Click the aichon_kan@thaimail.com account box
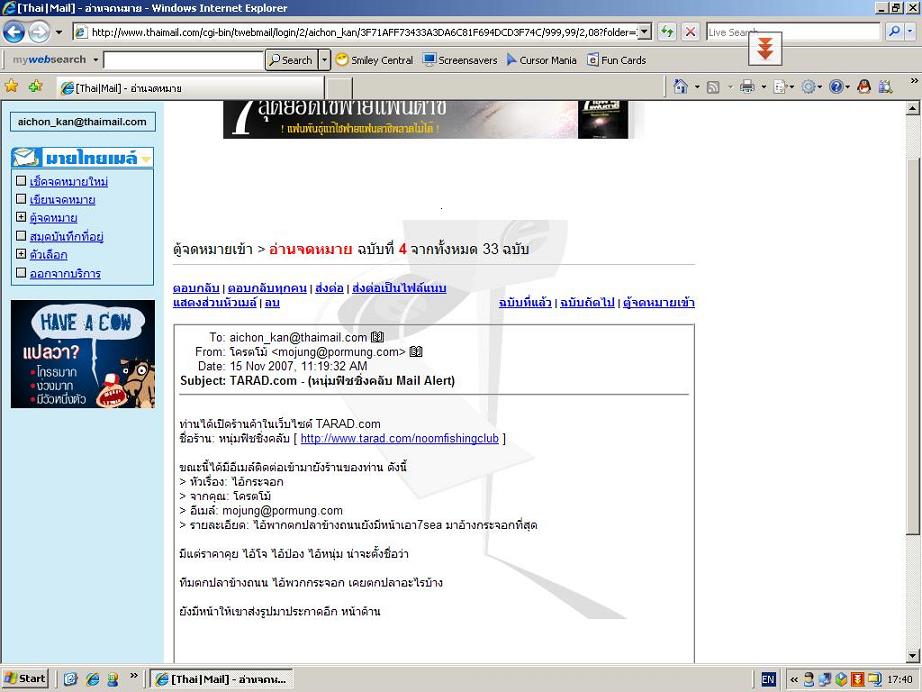The height and width of the screenshot is (692, 922). pos(82,122)
